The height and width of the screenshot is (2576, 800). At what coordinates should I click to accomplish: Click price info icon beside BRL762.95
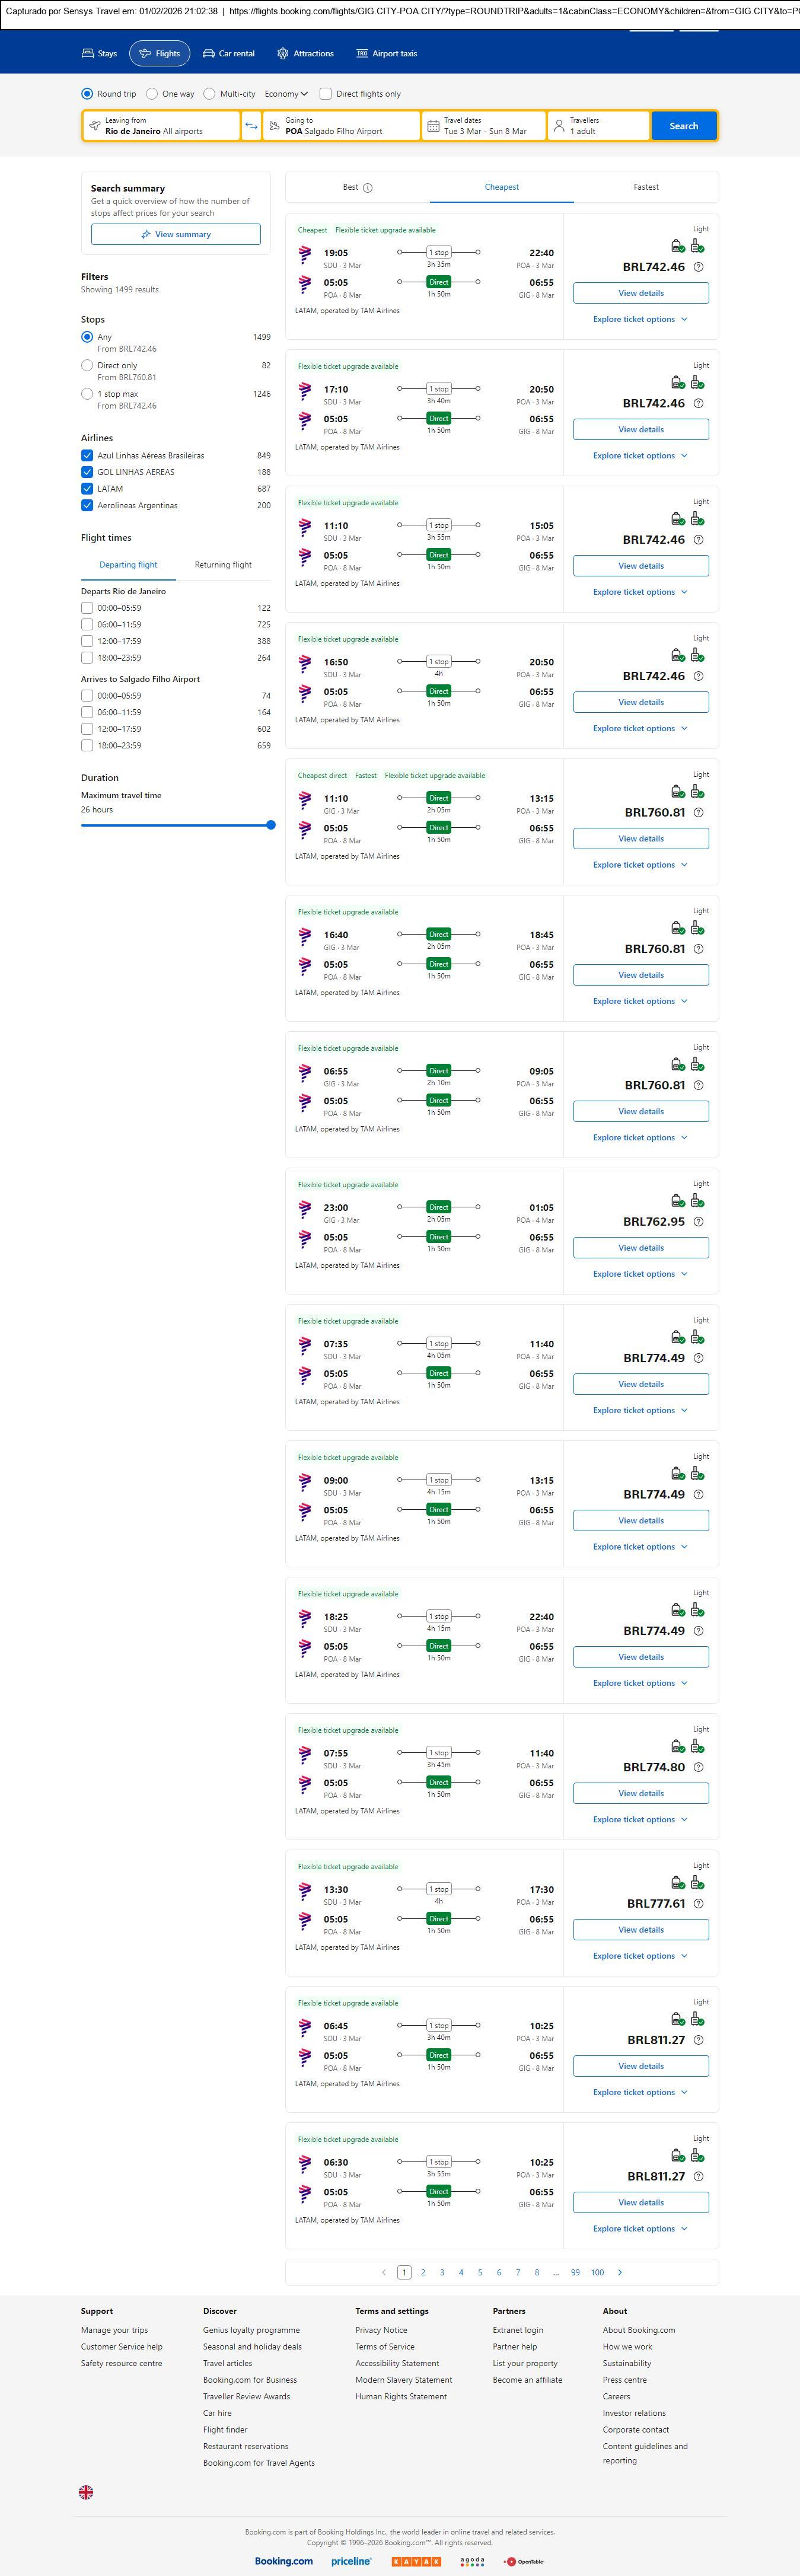click(x=698, y=1221)
